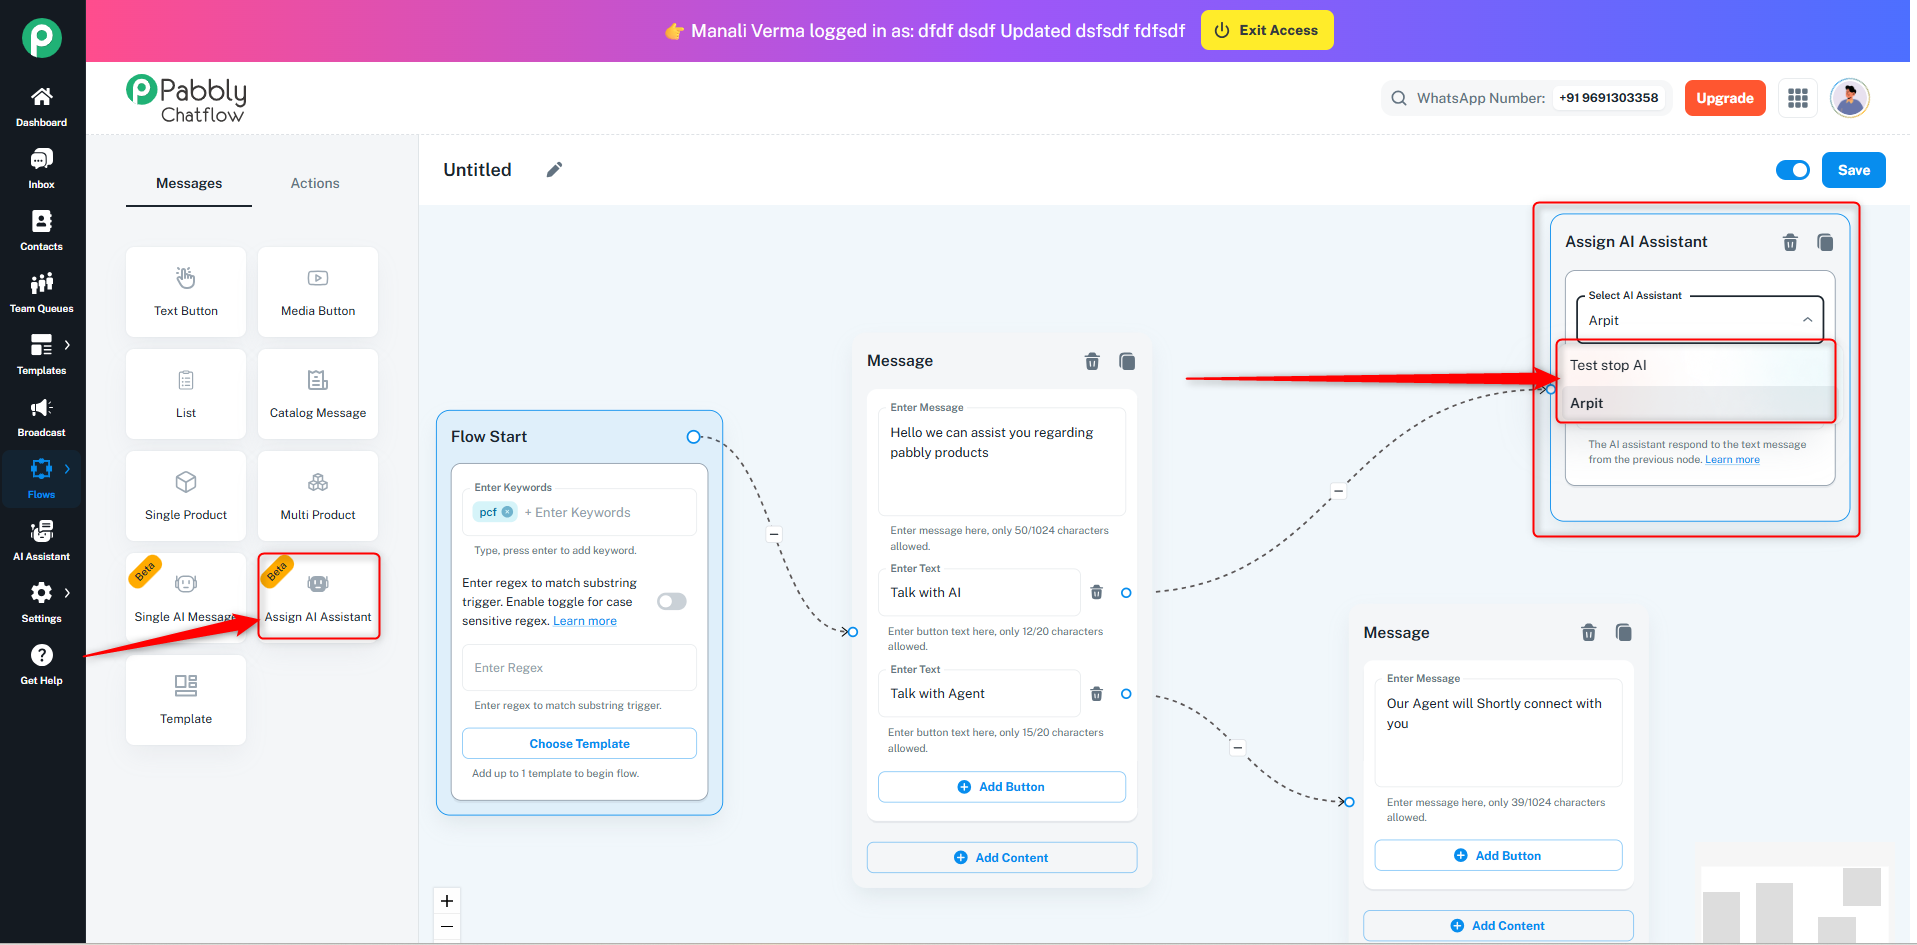Zoom in the flow canvas
Screen dimensions: 1917x945
[x=447, y=901]
